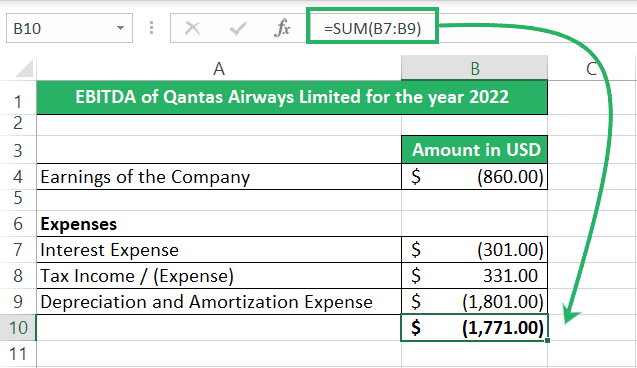This screenshot has height=368, width=637.
Task: Select row 3 header
Action: pyautogui.click(x=18, y=150)
